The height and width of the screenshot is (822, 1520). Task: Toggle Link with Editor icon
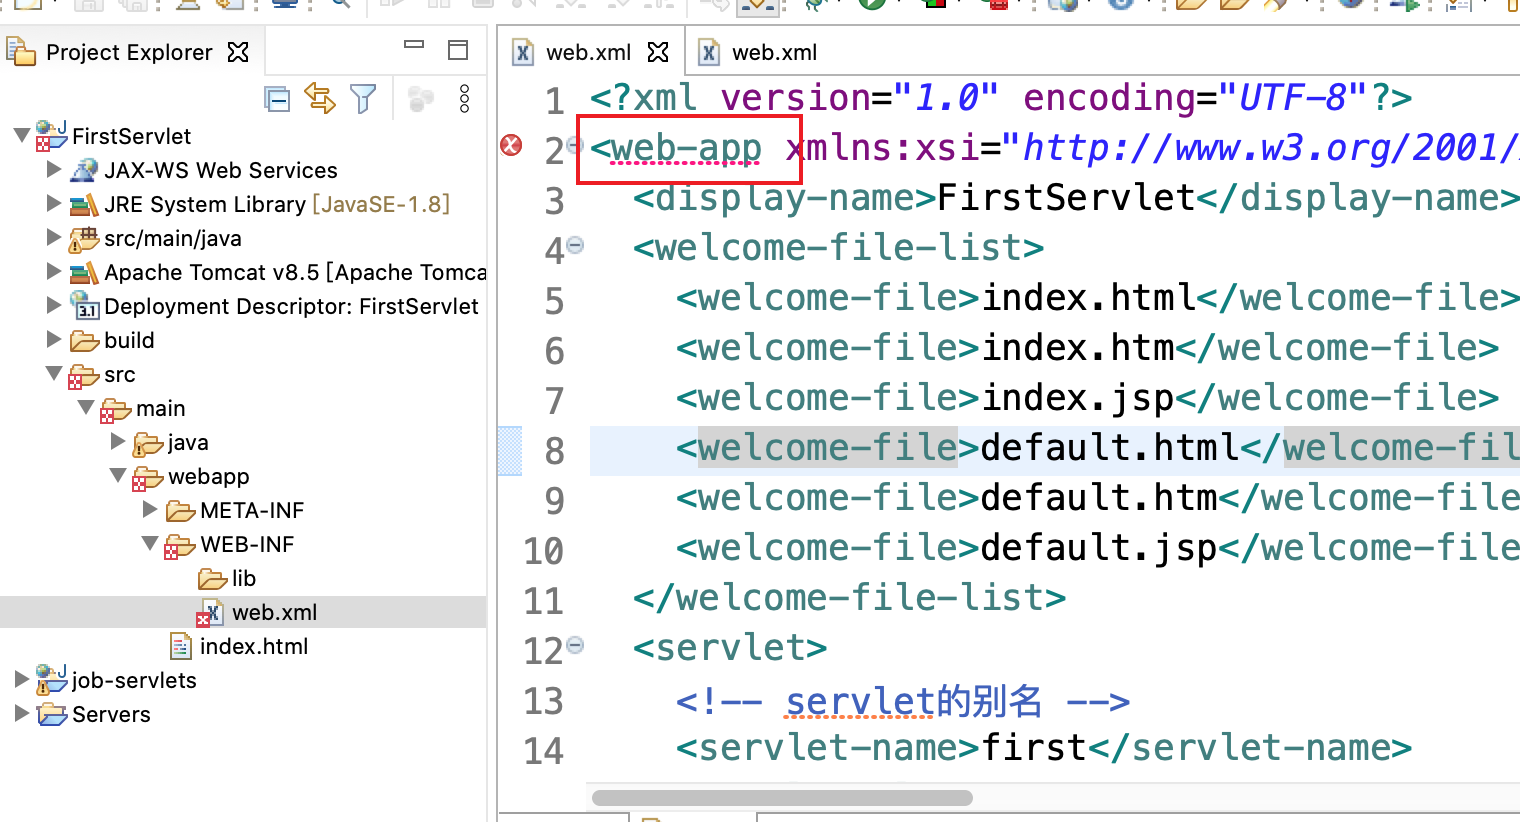pos(320,98)
